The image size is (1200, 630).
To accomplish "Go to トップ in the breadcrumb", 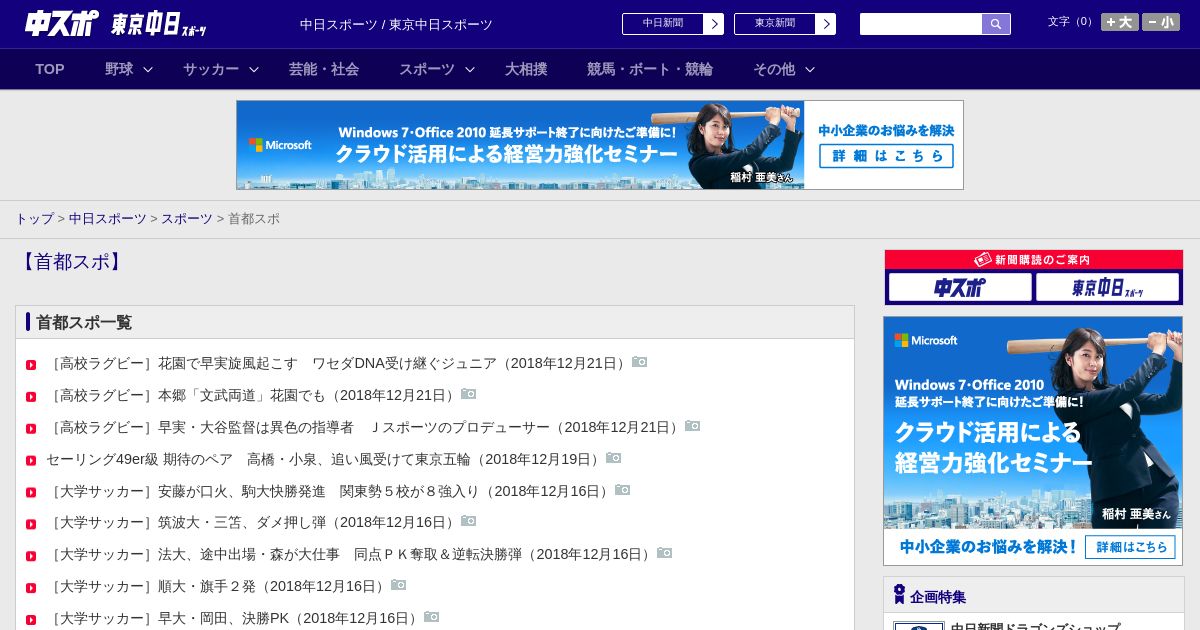I will point(34,218).
